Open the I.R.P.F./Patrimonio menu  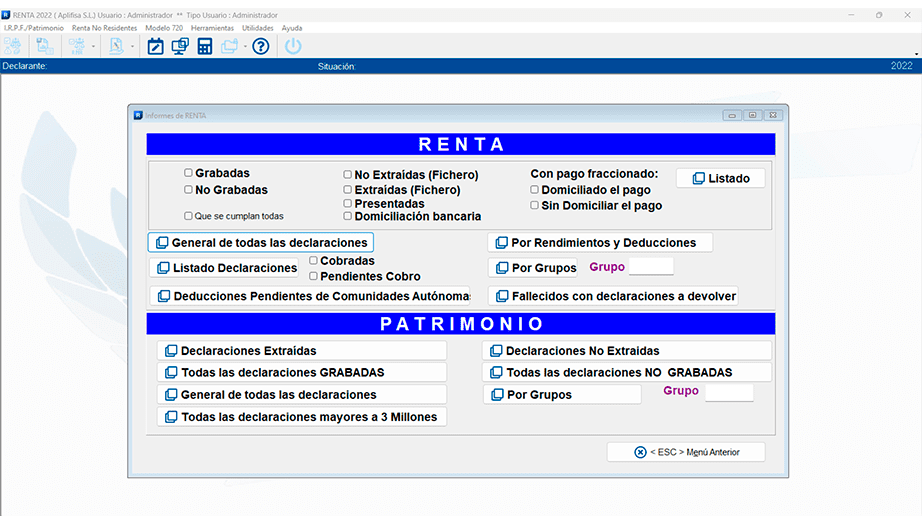[x=34, y=28]
